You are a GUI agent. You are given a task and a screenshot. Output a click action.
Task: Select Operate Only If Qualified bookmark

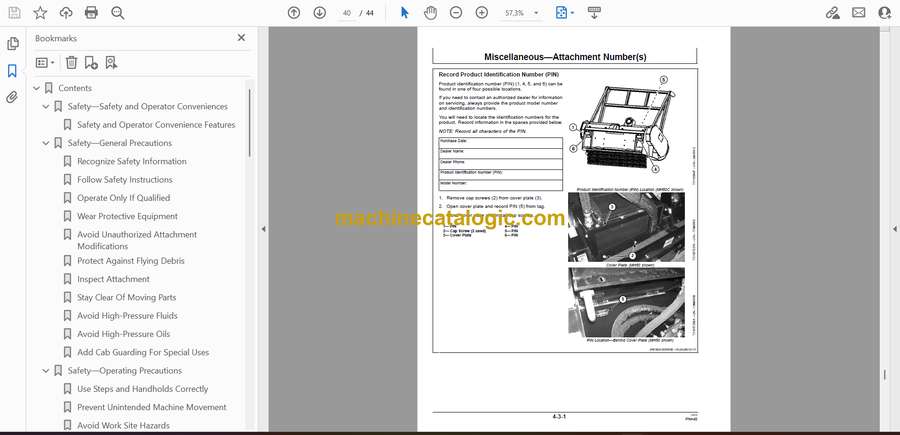tap(123, 198)
